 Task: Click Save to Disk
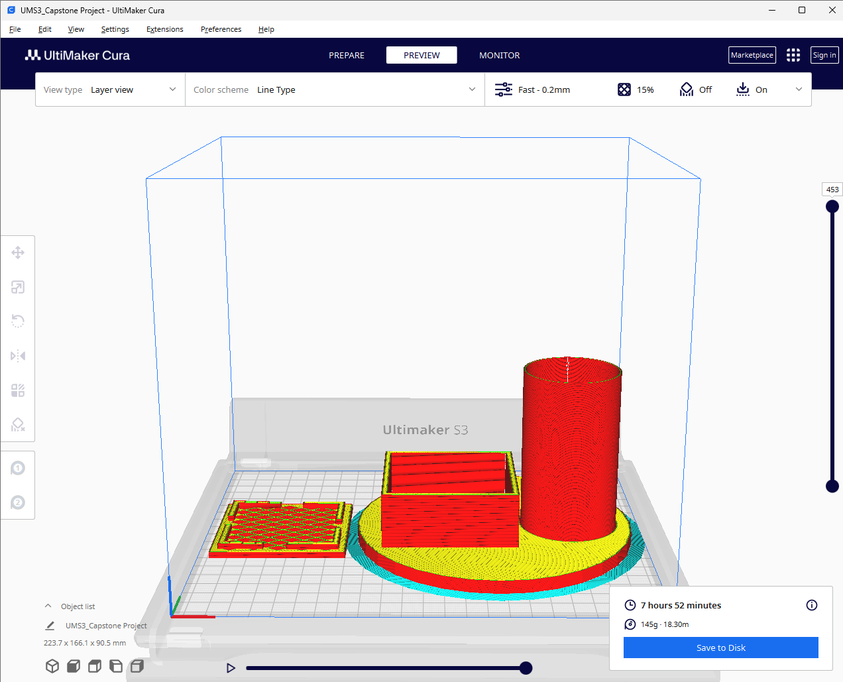pos(720,648)
